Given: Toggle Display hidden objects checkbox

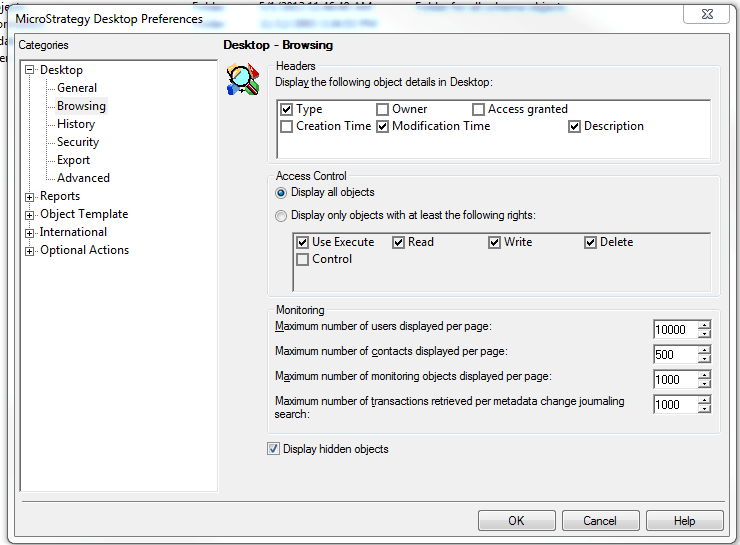Looking at the screenshot, I should (273, 449).
